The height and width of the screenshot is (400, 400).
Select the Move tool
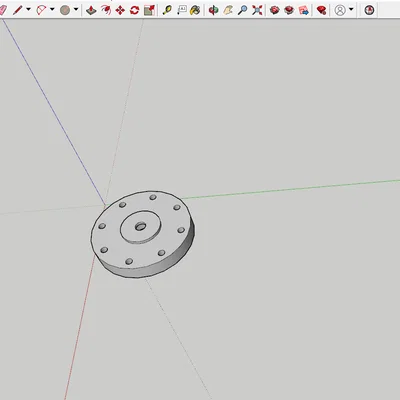pos(120,10)
